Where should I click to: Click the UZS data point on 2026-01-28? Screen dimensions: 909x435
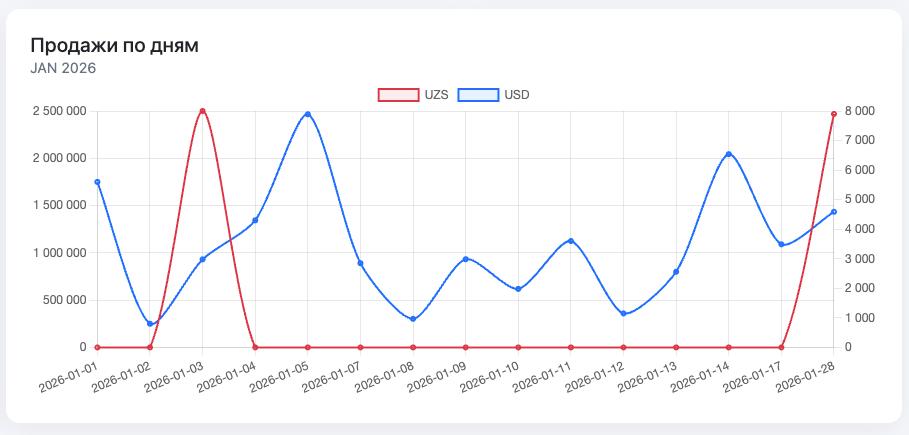833,114
